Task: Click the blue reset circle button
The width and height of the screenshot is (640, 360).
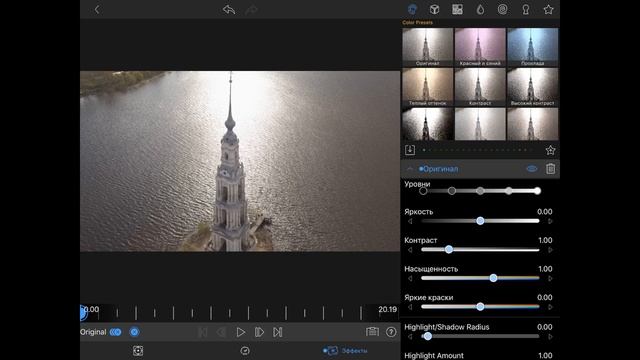Action: [134, 332]
